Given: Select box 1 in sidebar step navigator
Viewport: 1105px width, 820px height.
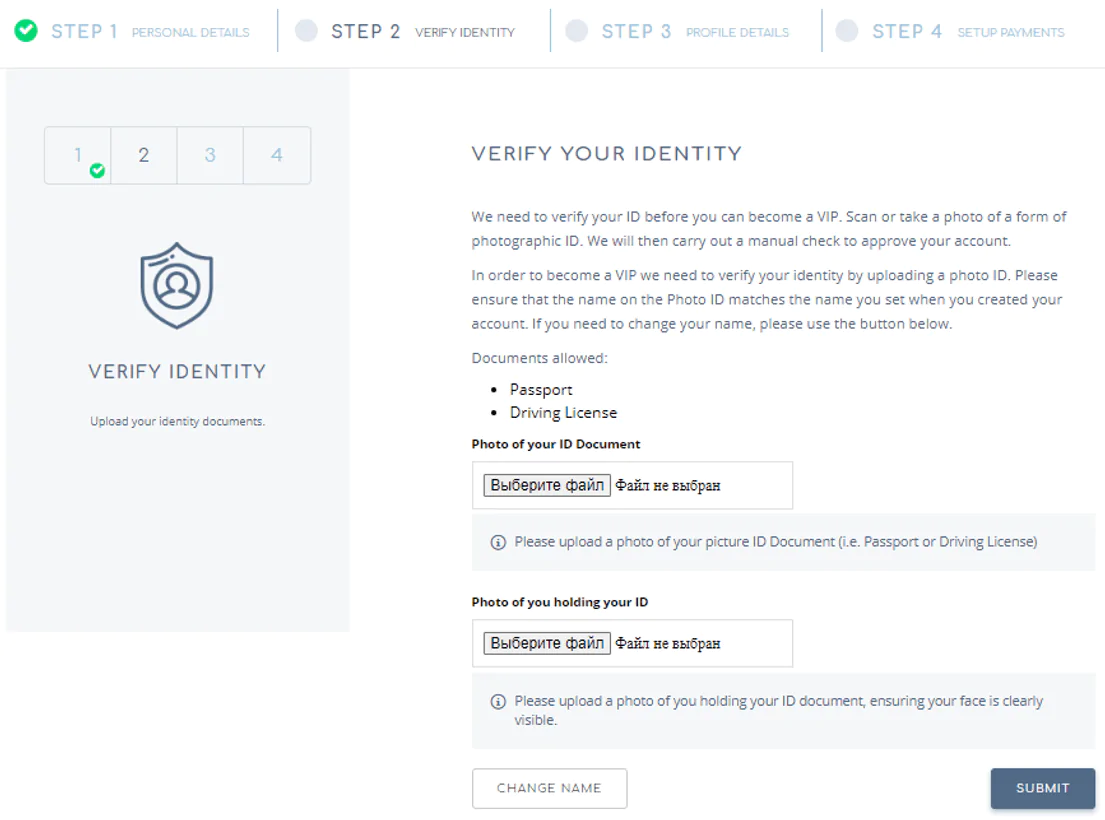Looking at the screenshot, I should [78, 156].
